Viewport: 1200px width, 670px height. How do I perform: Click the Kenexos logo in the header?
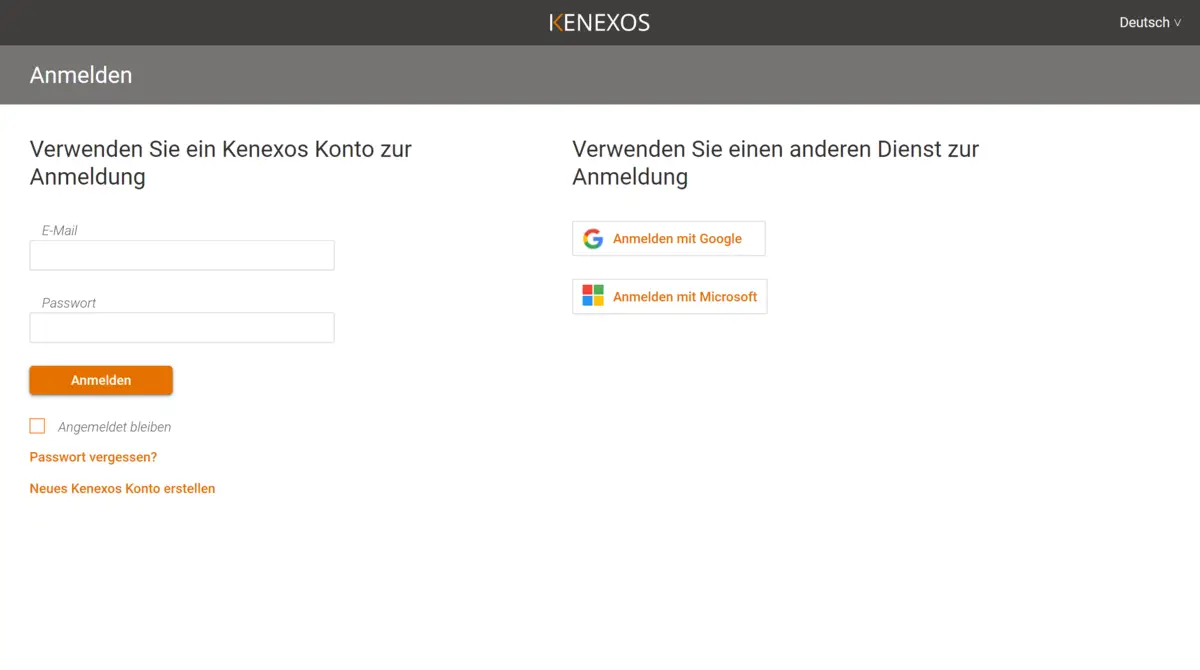coord(600,22)
